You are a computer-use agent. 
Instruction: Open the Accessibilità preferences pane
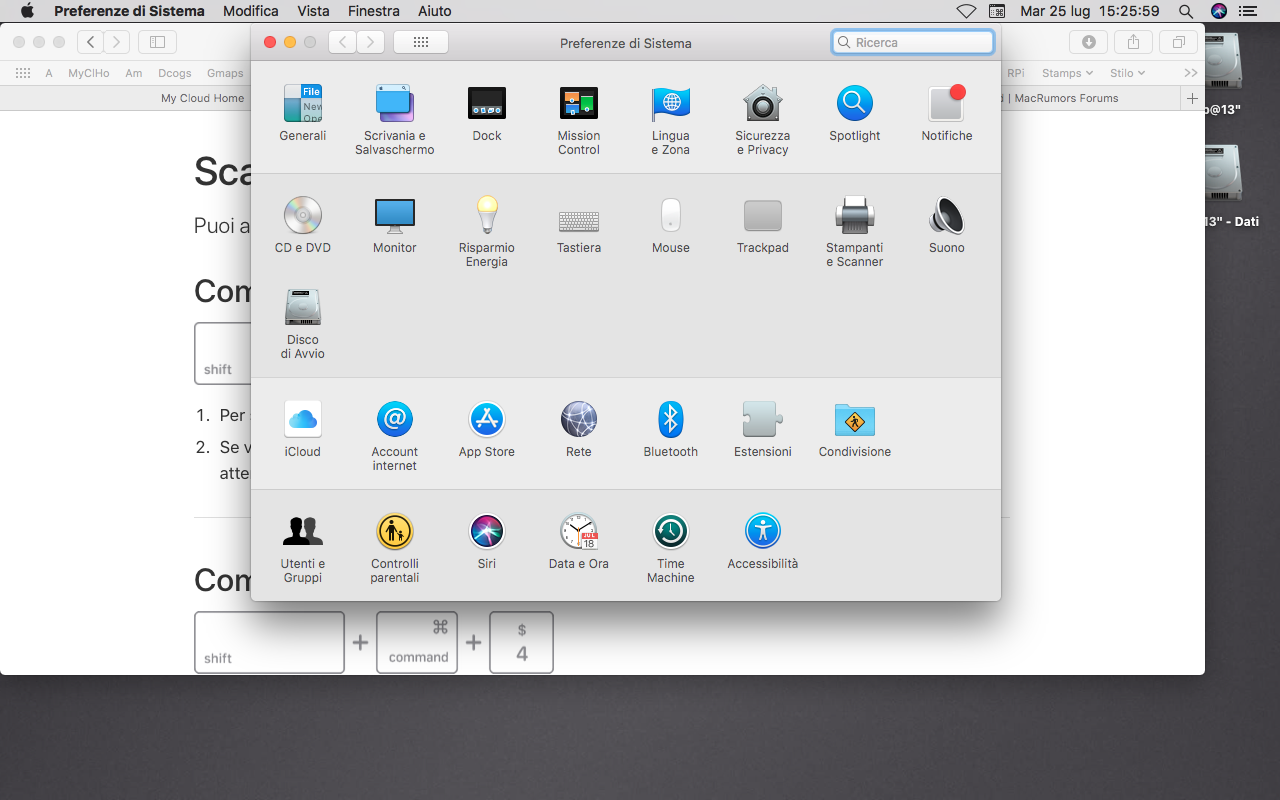pyautogui.click(x=763, y=541)
